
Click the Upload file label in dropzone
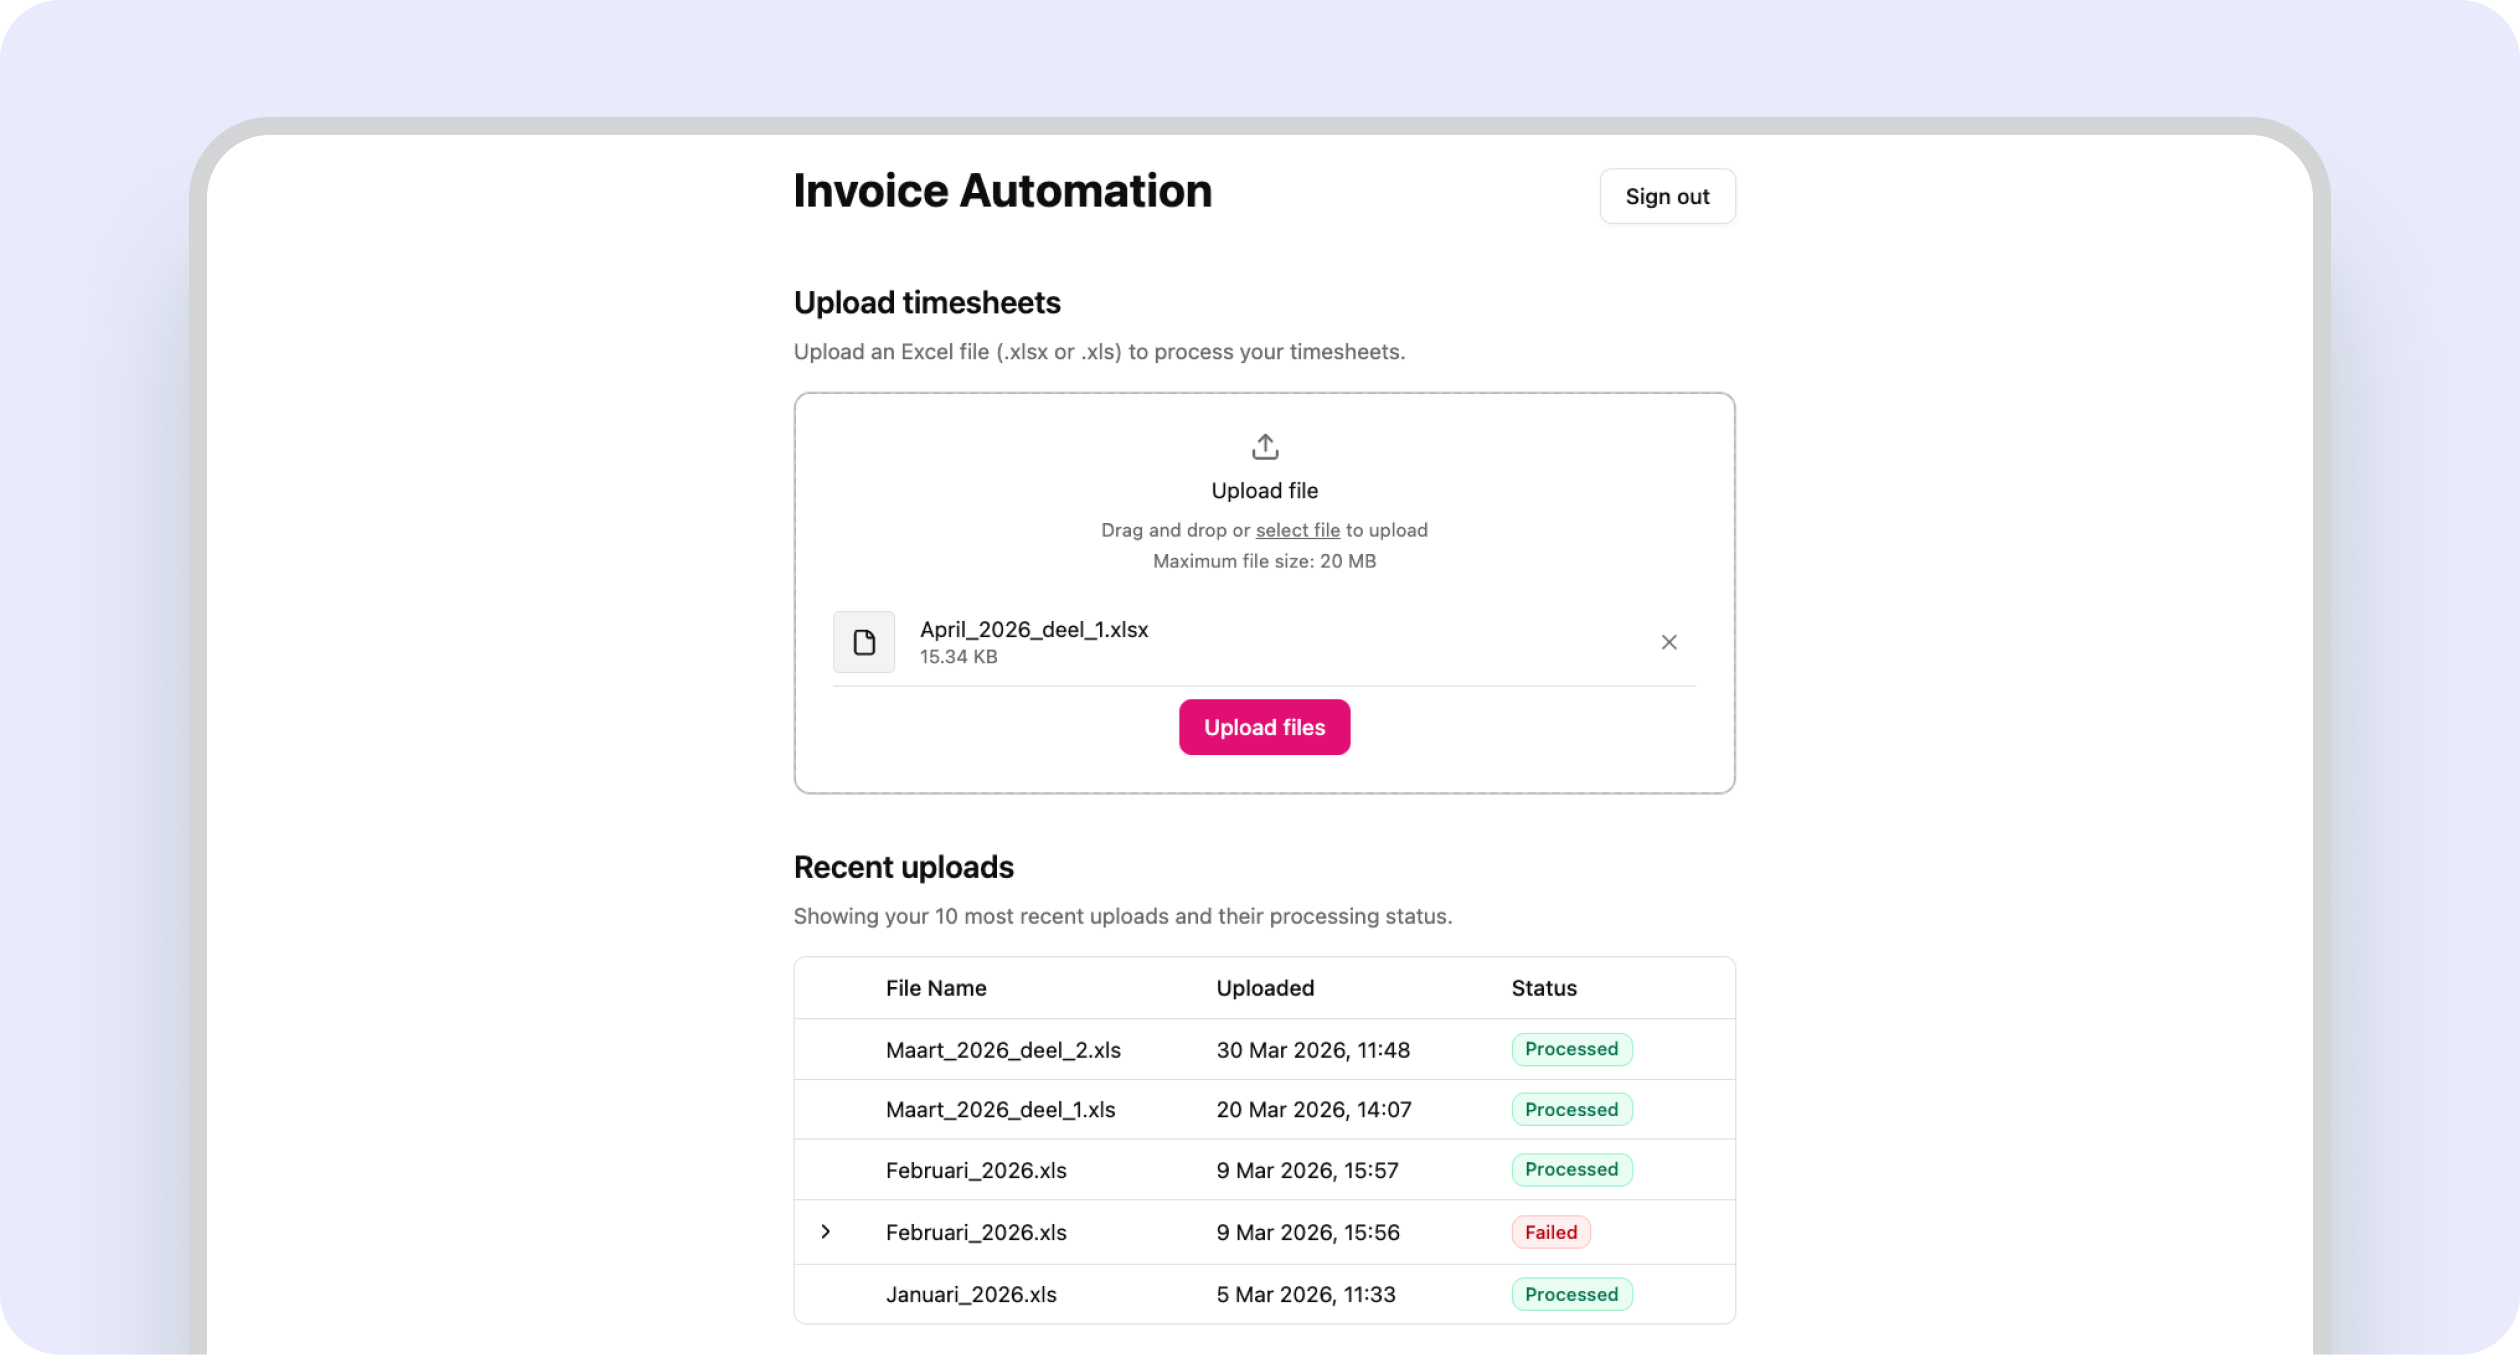point(1264,491)
